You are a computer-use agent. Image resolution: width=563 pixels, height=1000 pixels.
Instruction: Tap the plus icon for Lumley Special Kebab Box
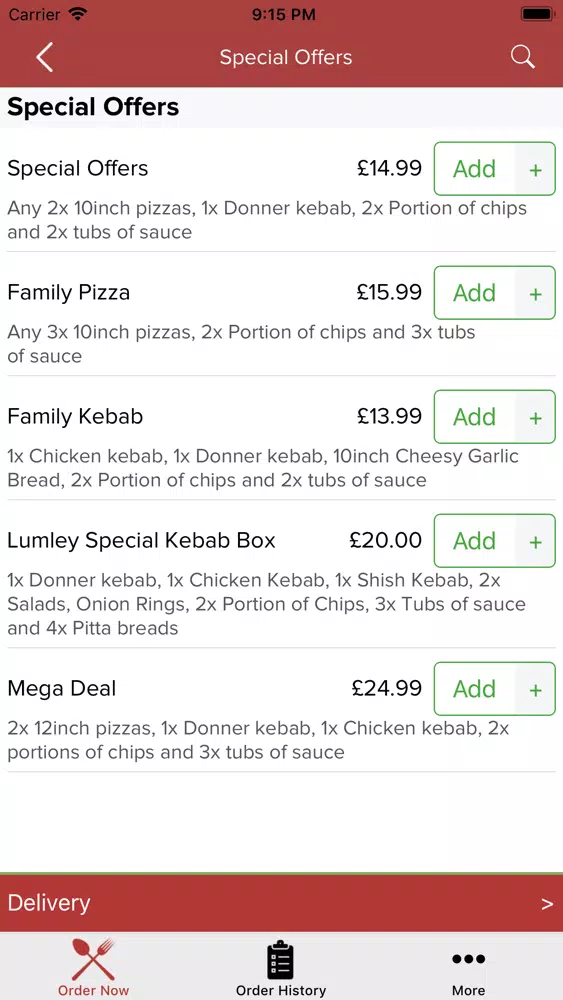536,541
